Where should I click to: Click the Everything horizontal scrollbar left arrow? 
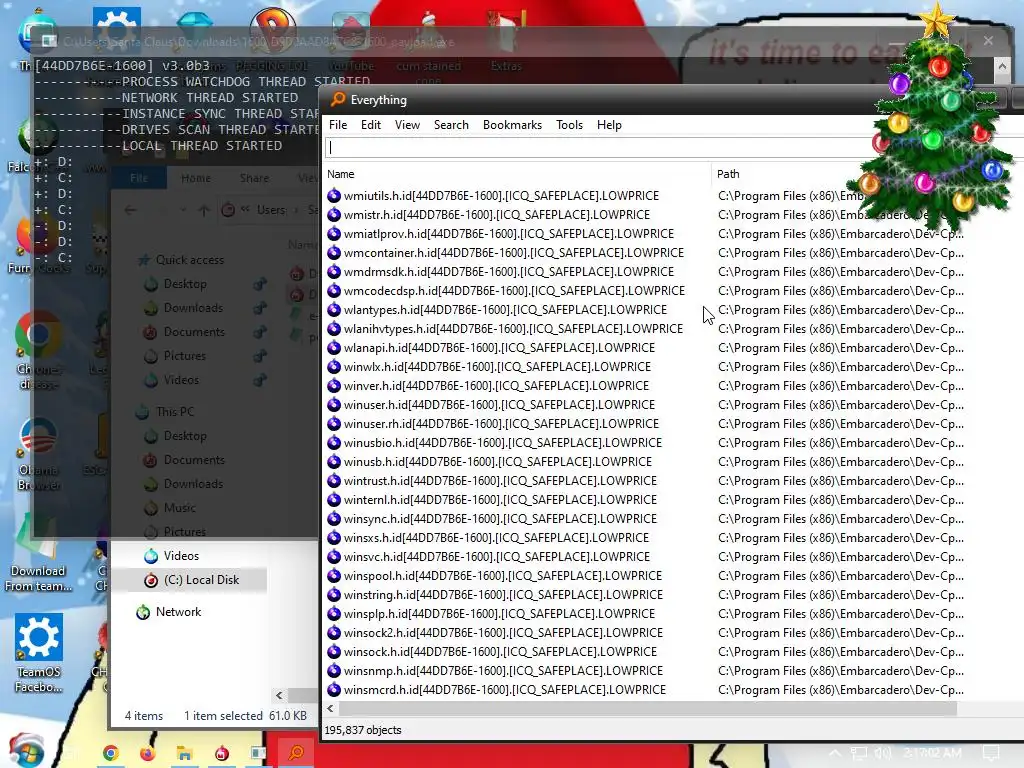click(x=330, y=708)
